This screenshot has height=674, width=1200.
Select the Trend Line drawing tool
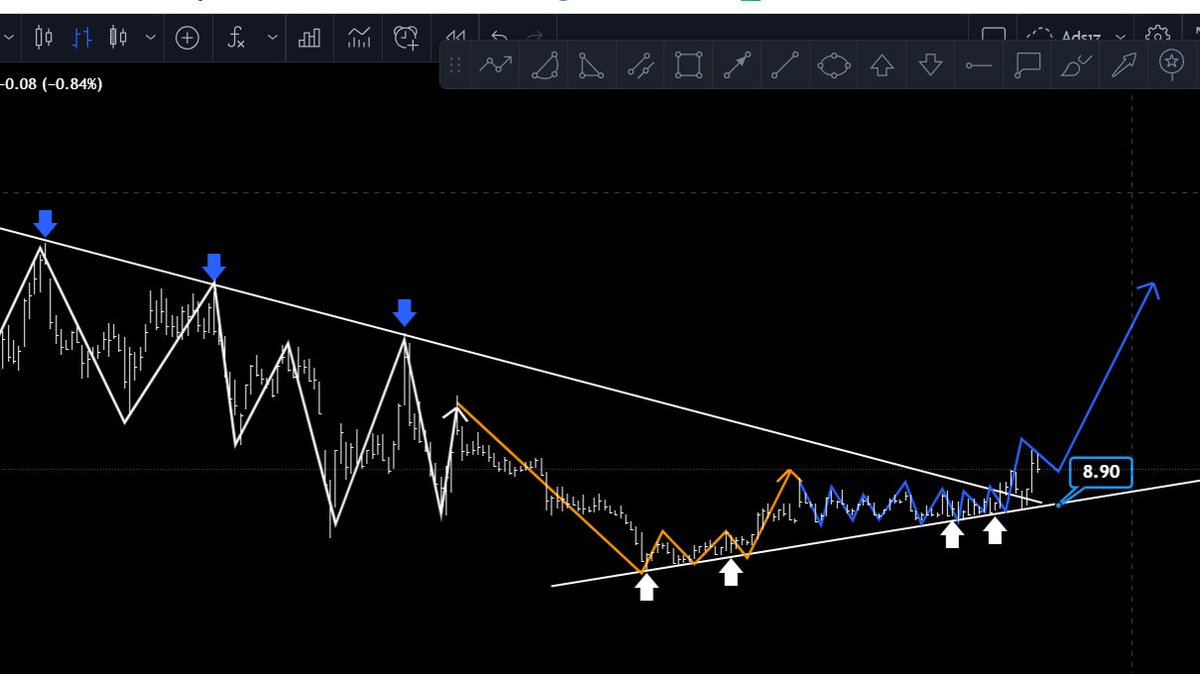[786, 66]
